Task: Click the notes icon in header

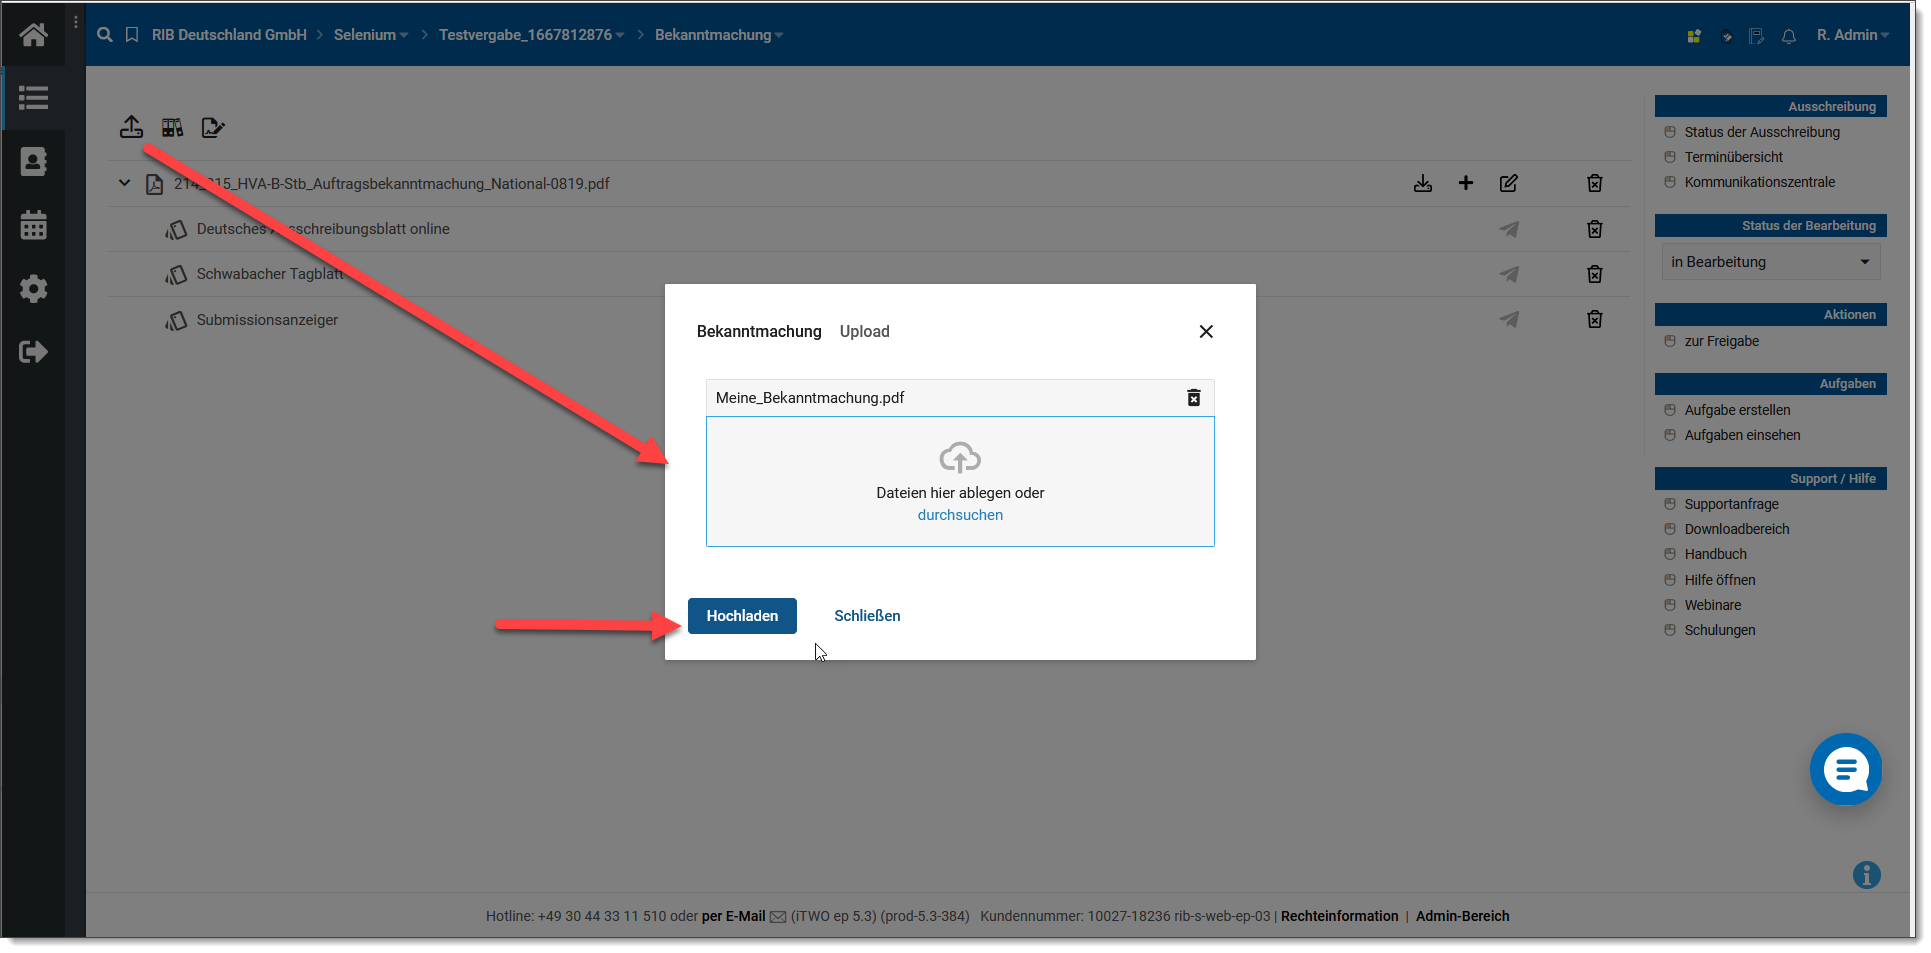Action: tap(1757, 36)
